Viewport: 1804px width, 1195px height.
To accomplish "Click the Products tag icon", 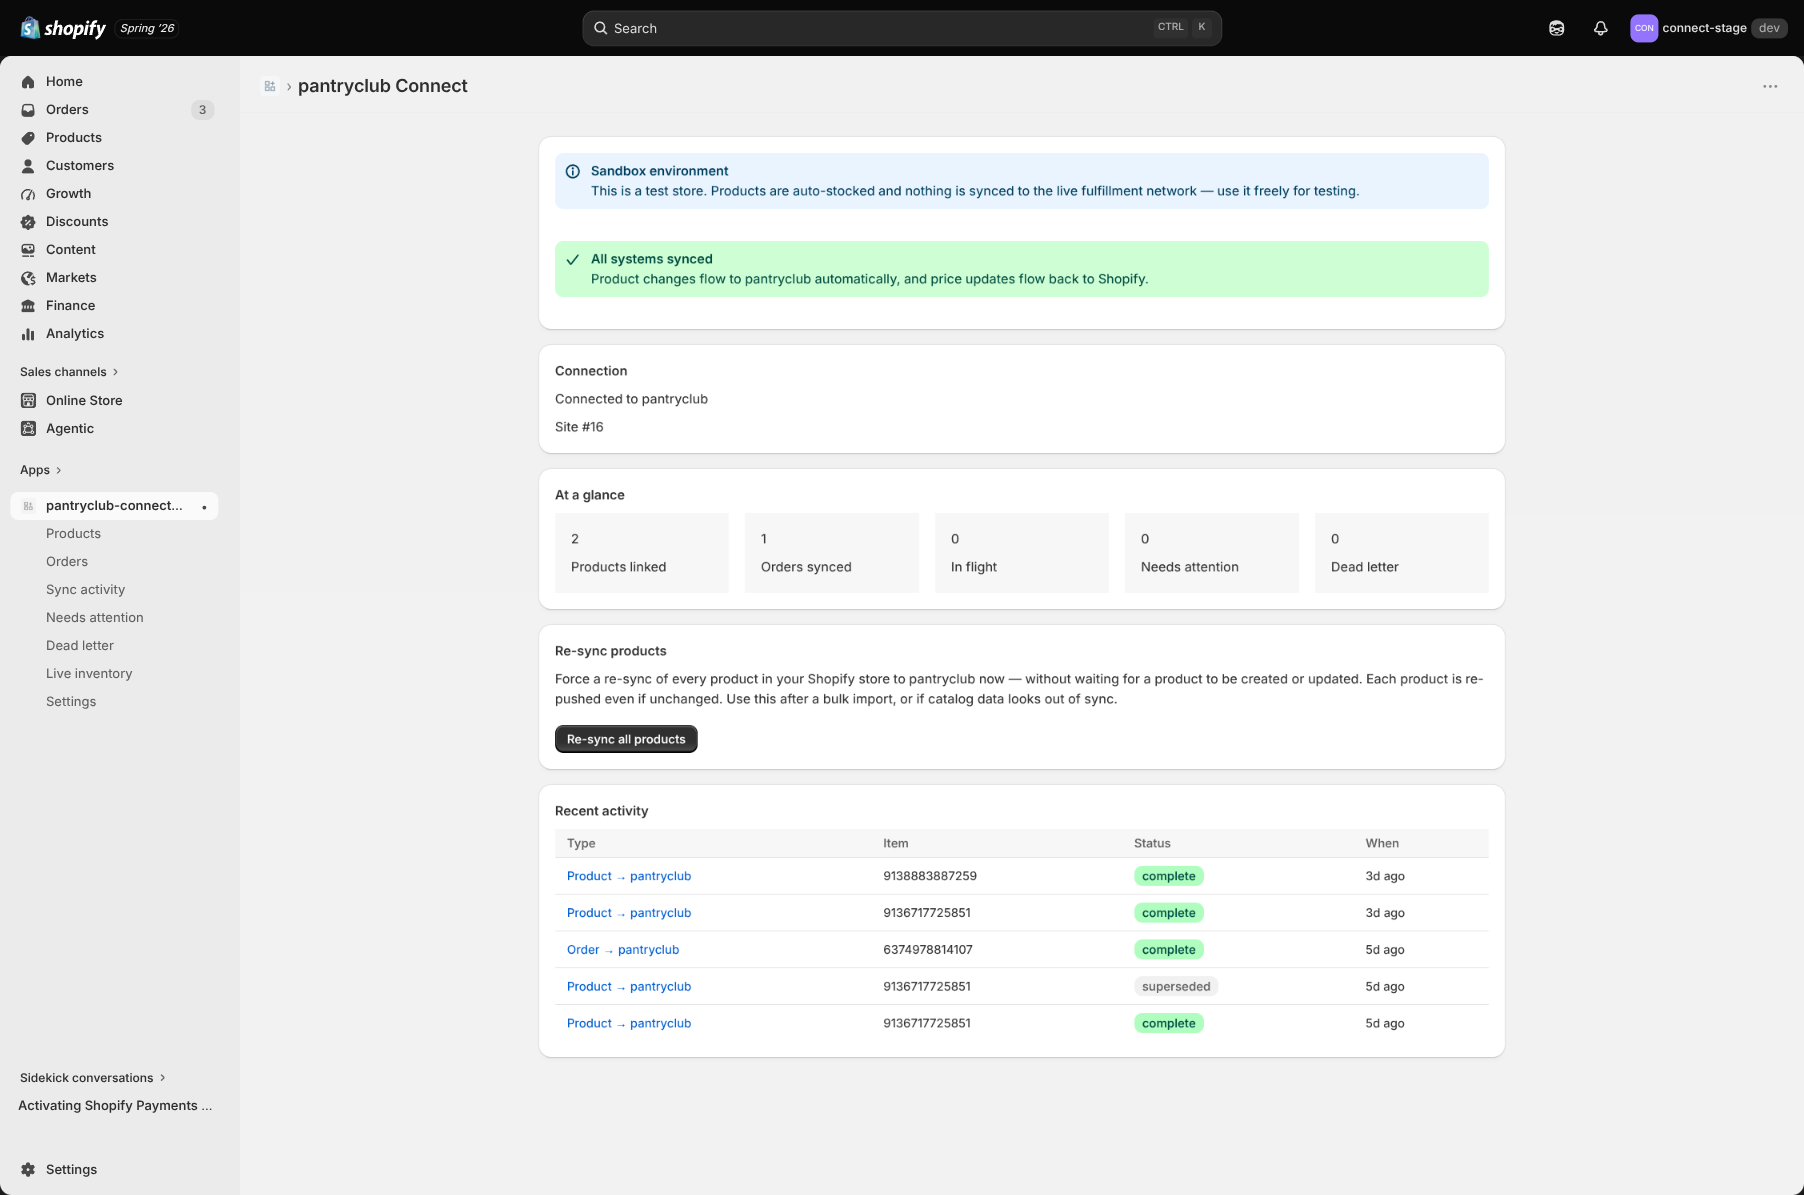I will coord(28,138).
